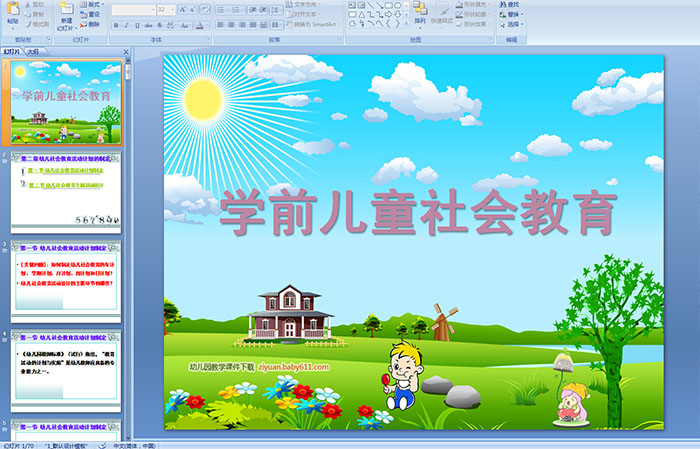Viewport: 700px width, 449px height.
Task: Toggle Bold formatting
Action: point(116,25)
